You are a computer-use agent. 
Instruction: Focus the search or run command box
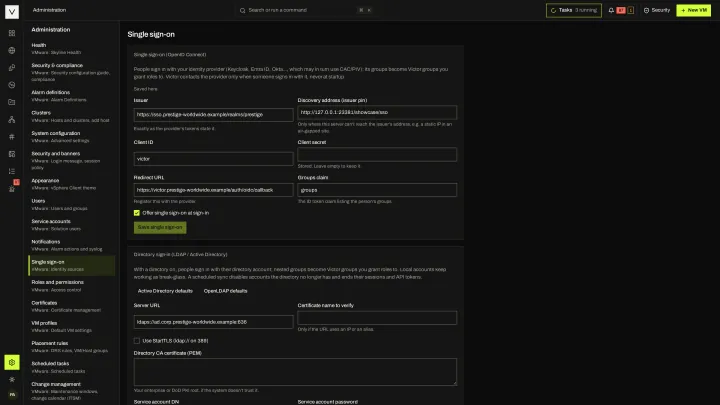point(307,10)
